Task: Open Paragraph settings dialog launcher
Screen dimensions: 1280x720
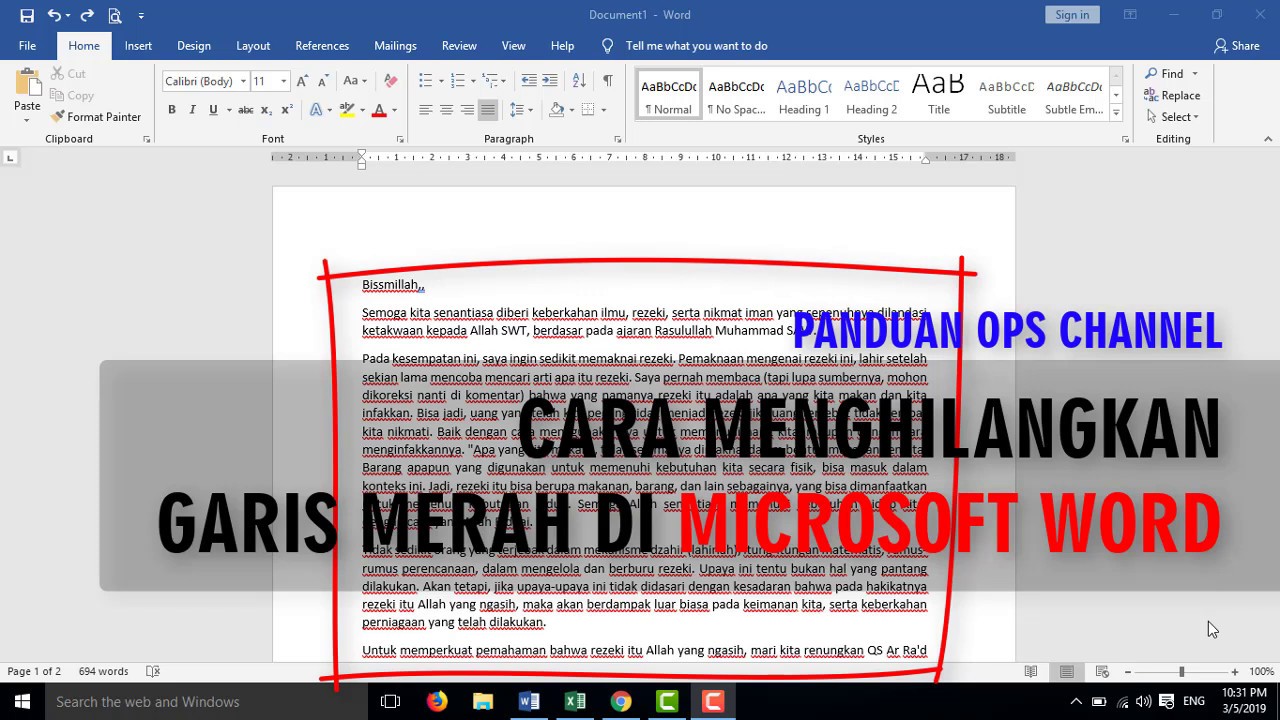Action: pyautogui.click(x=617, y=139)
